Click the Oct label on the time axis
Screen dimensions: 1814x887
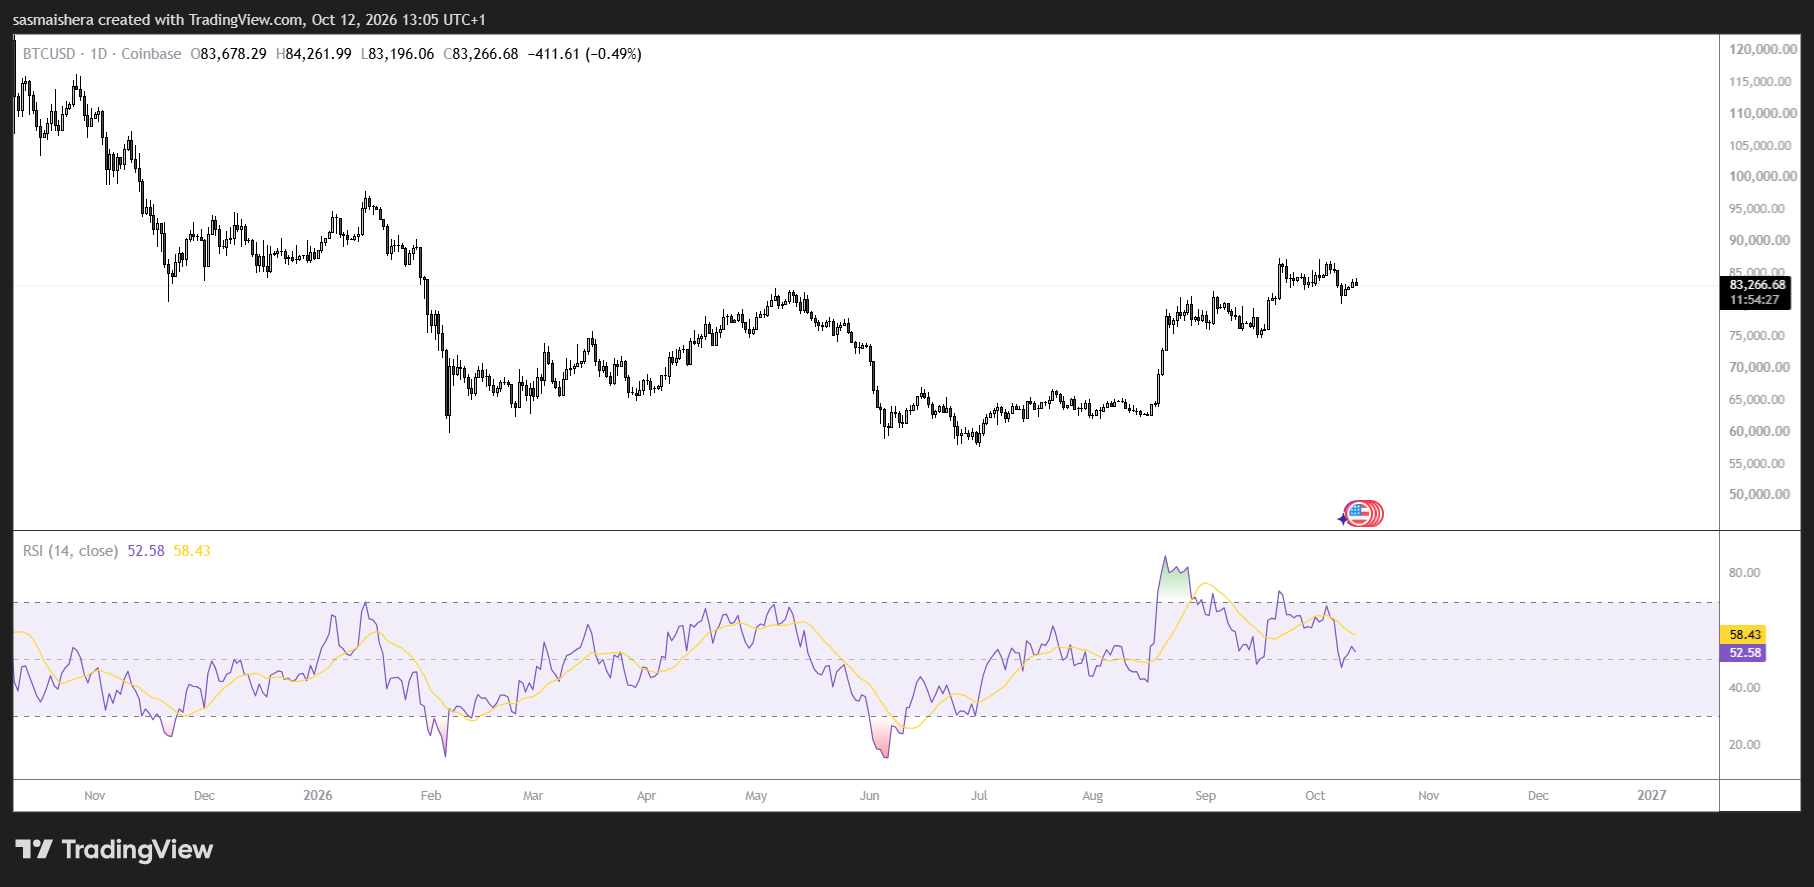click(x=1315, y=796)
